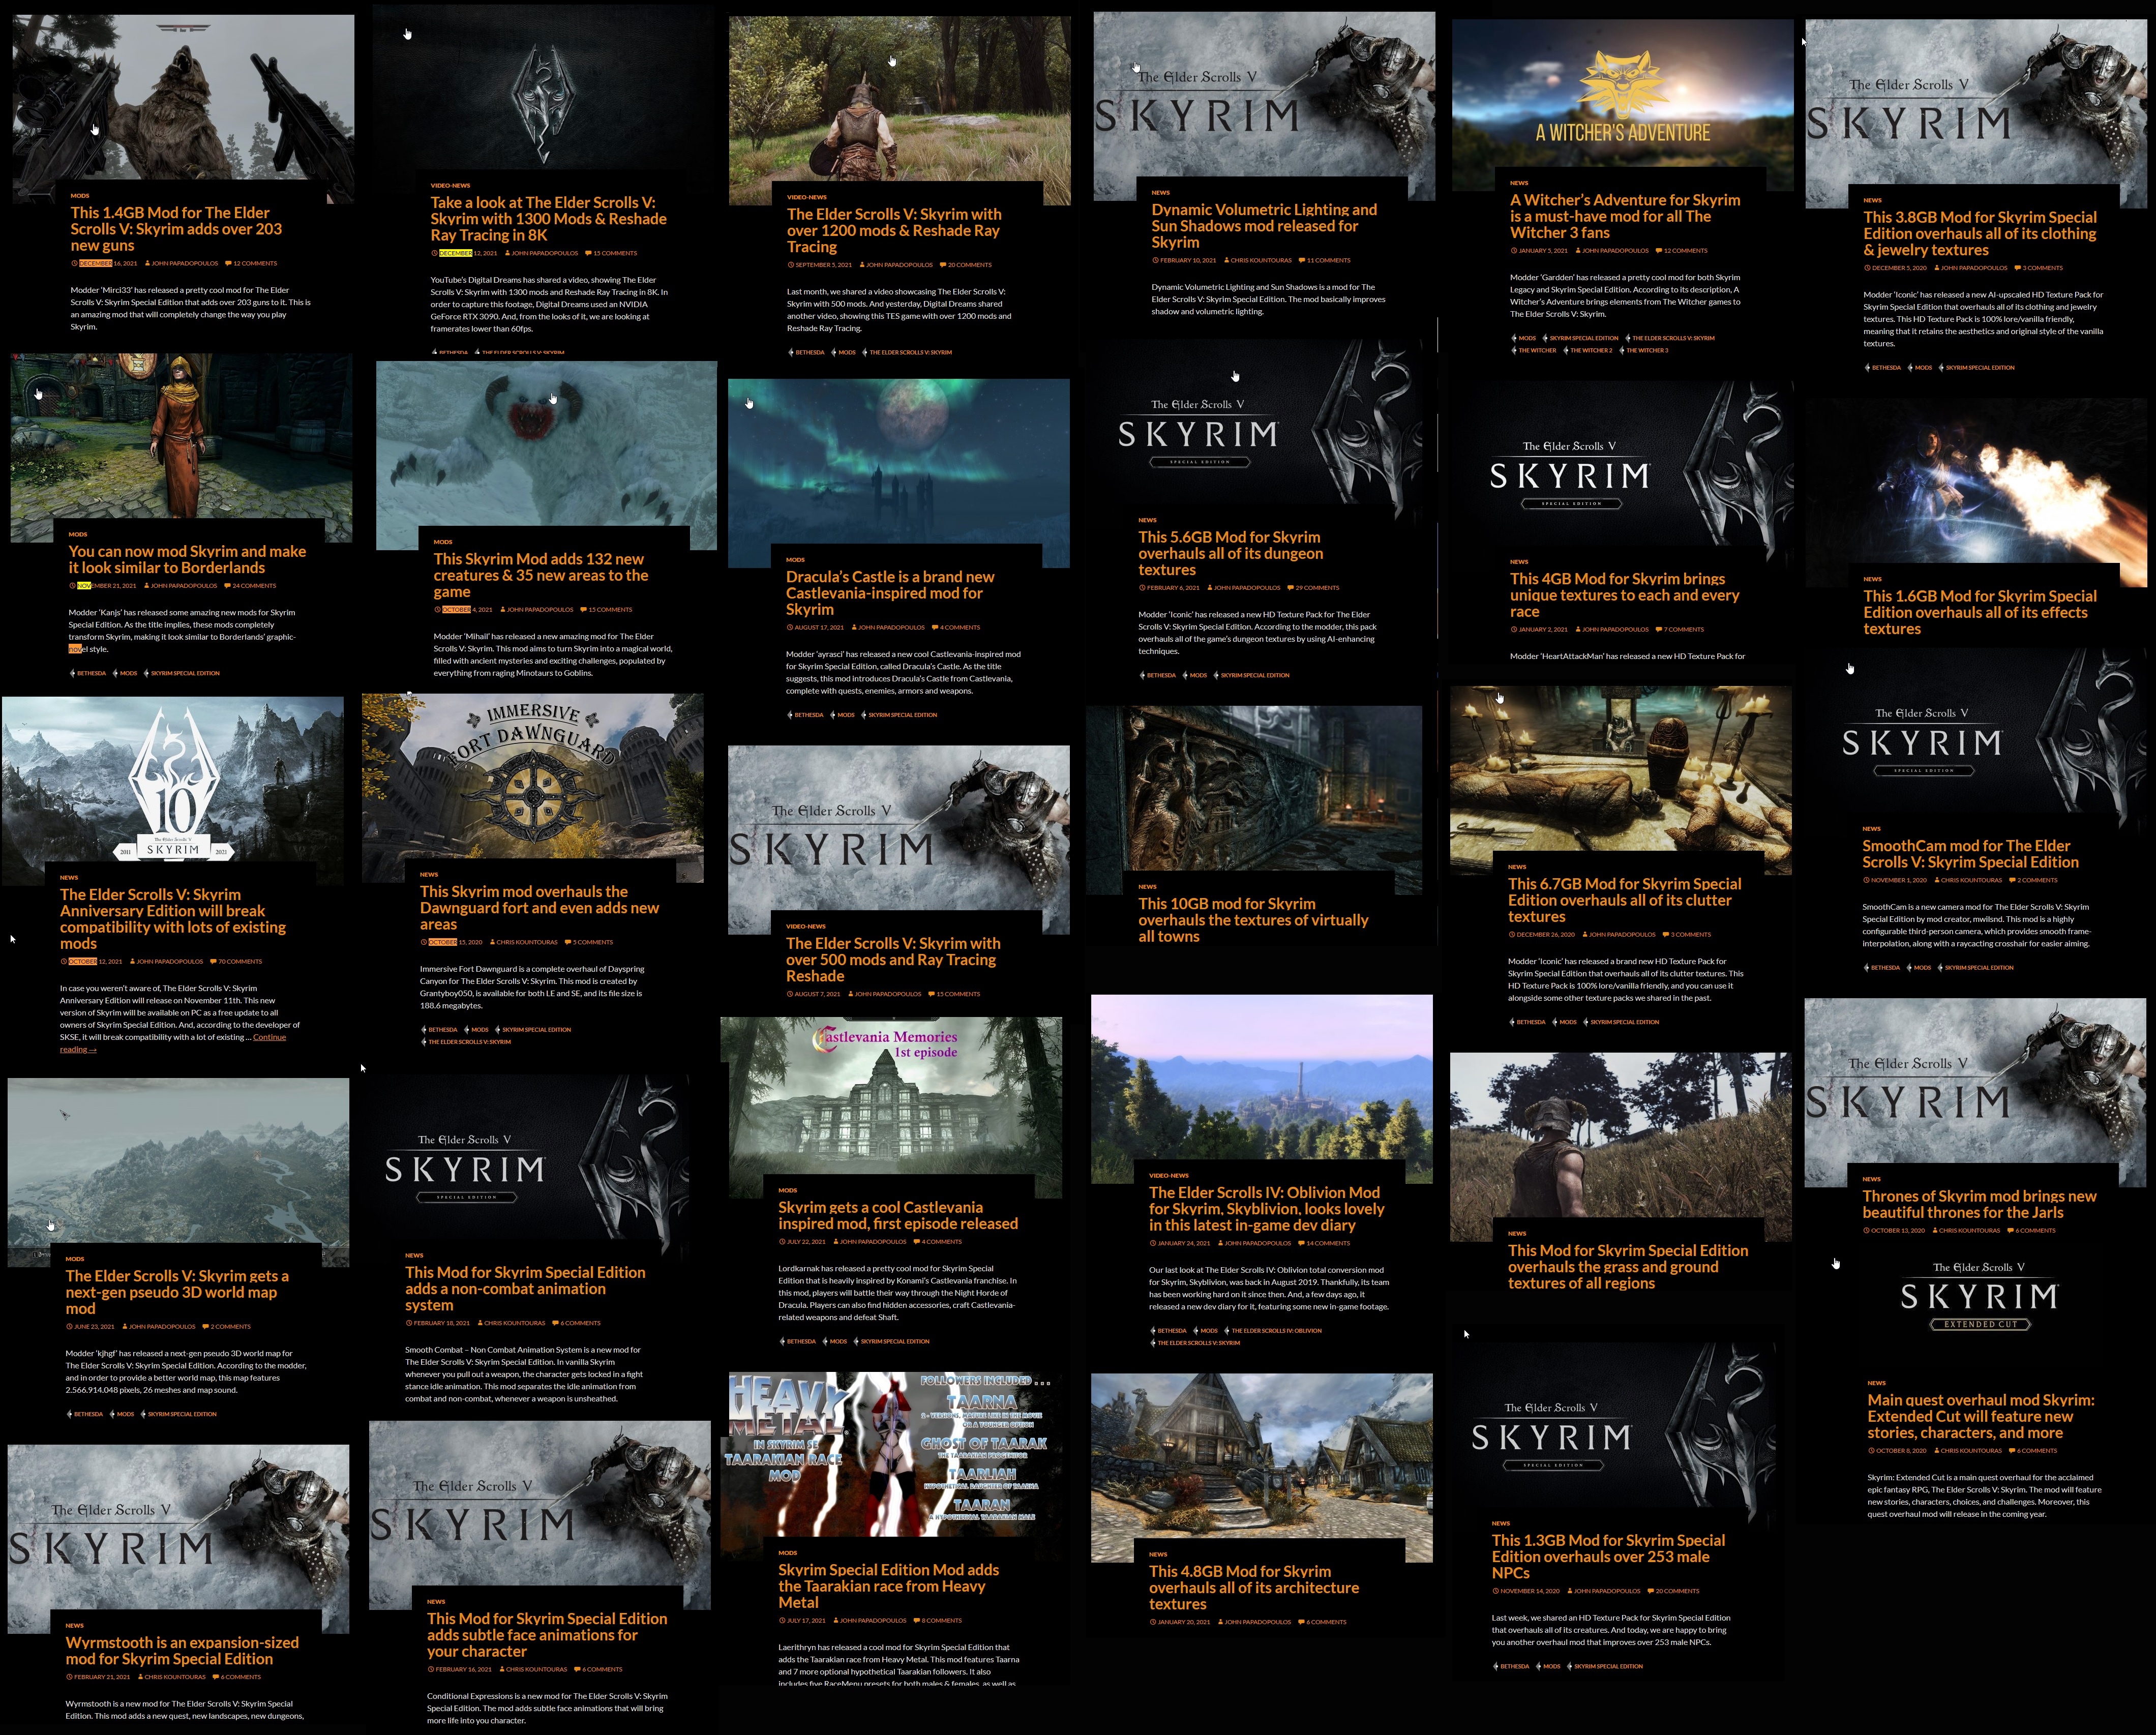Open the 132 new creatures mod headline
The image size is (2156, 1735).
540,575
